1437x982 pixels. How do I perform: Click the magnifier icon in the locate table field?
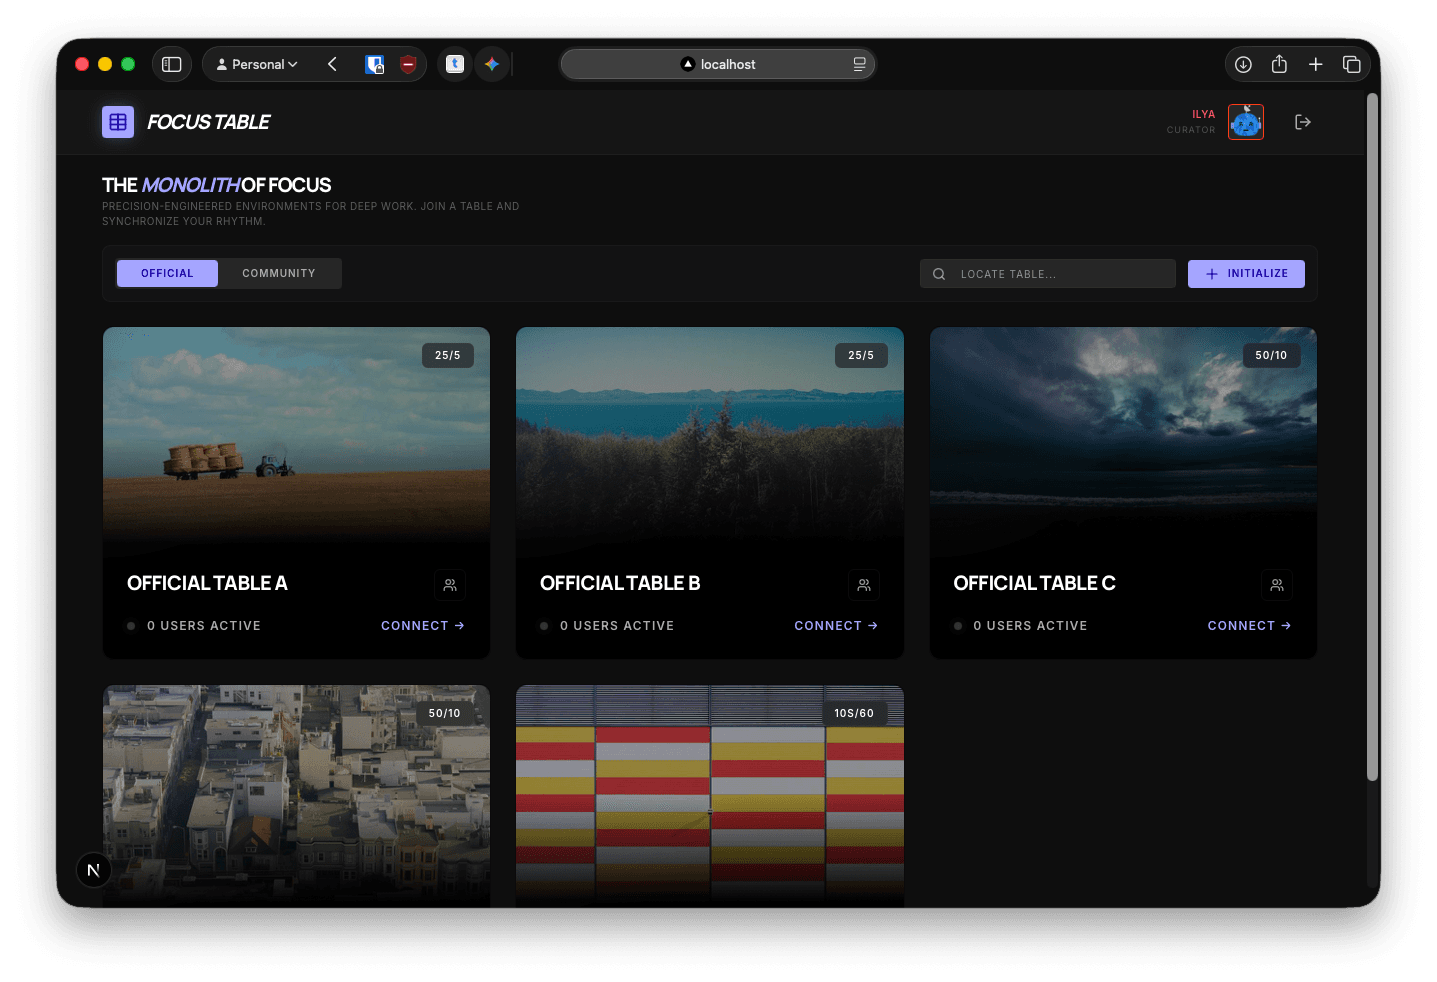pos(938,273)
